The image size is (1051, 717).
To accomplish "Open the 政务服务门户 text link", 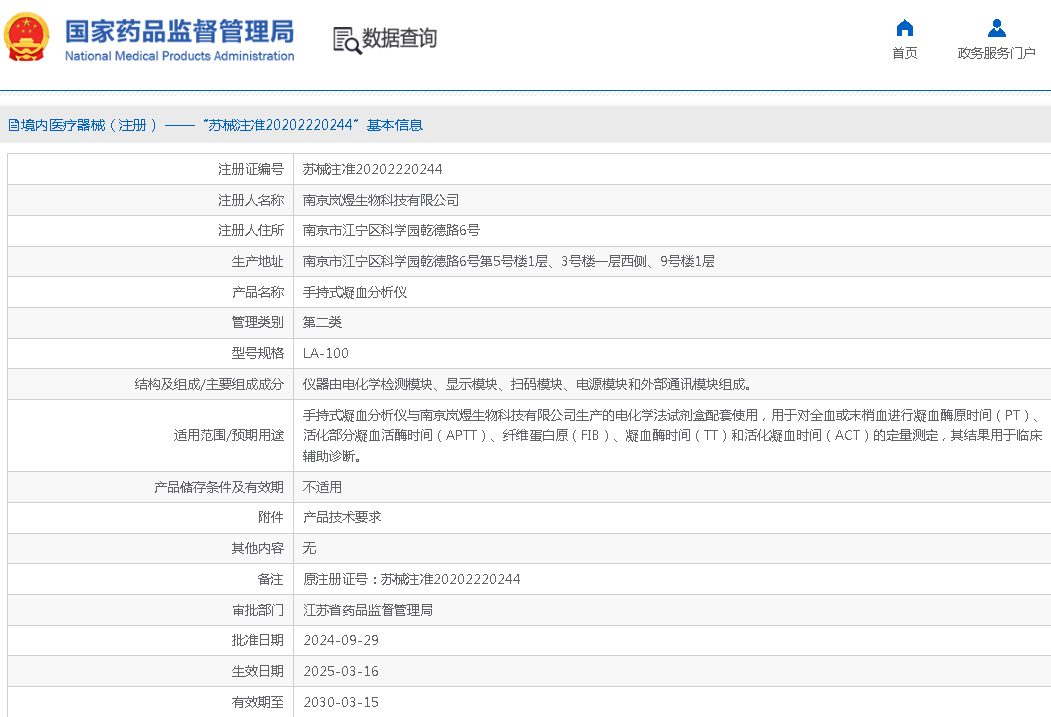I will click(x=996, y=53).
